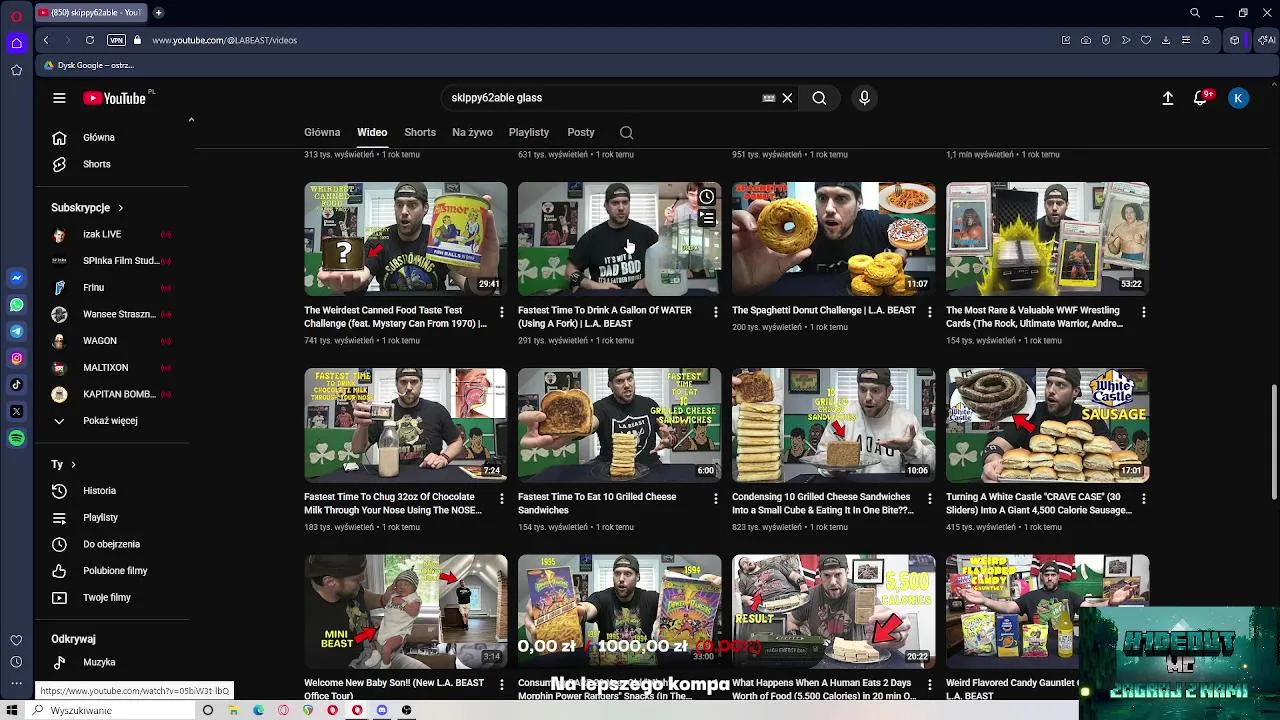Clear the search box text
1280x720 pixels.
pyautogui.click(x=787, y=98)
